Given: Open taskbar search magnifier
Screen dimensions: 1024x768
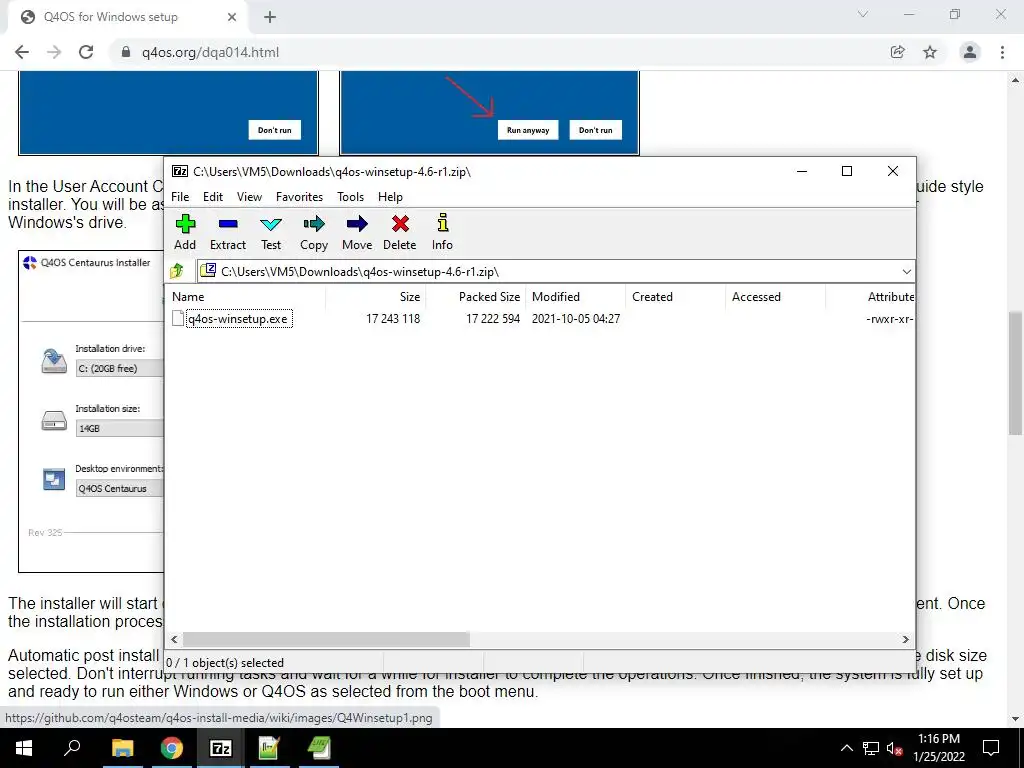Looking at the screenshot, I should 72,748.
